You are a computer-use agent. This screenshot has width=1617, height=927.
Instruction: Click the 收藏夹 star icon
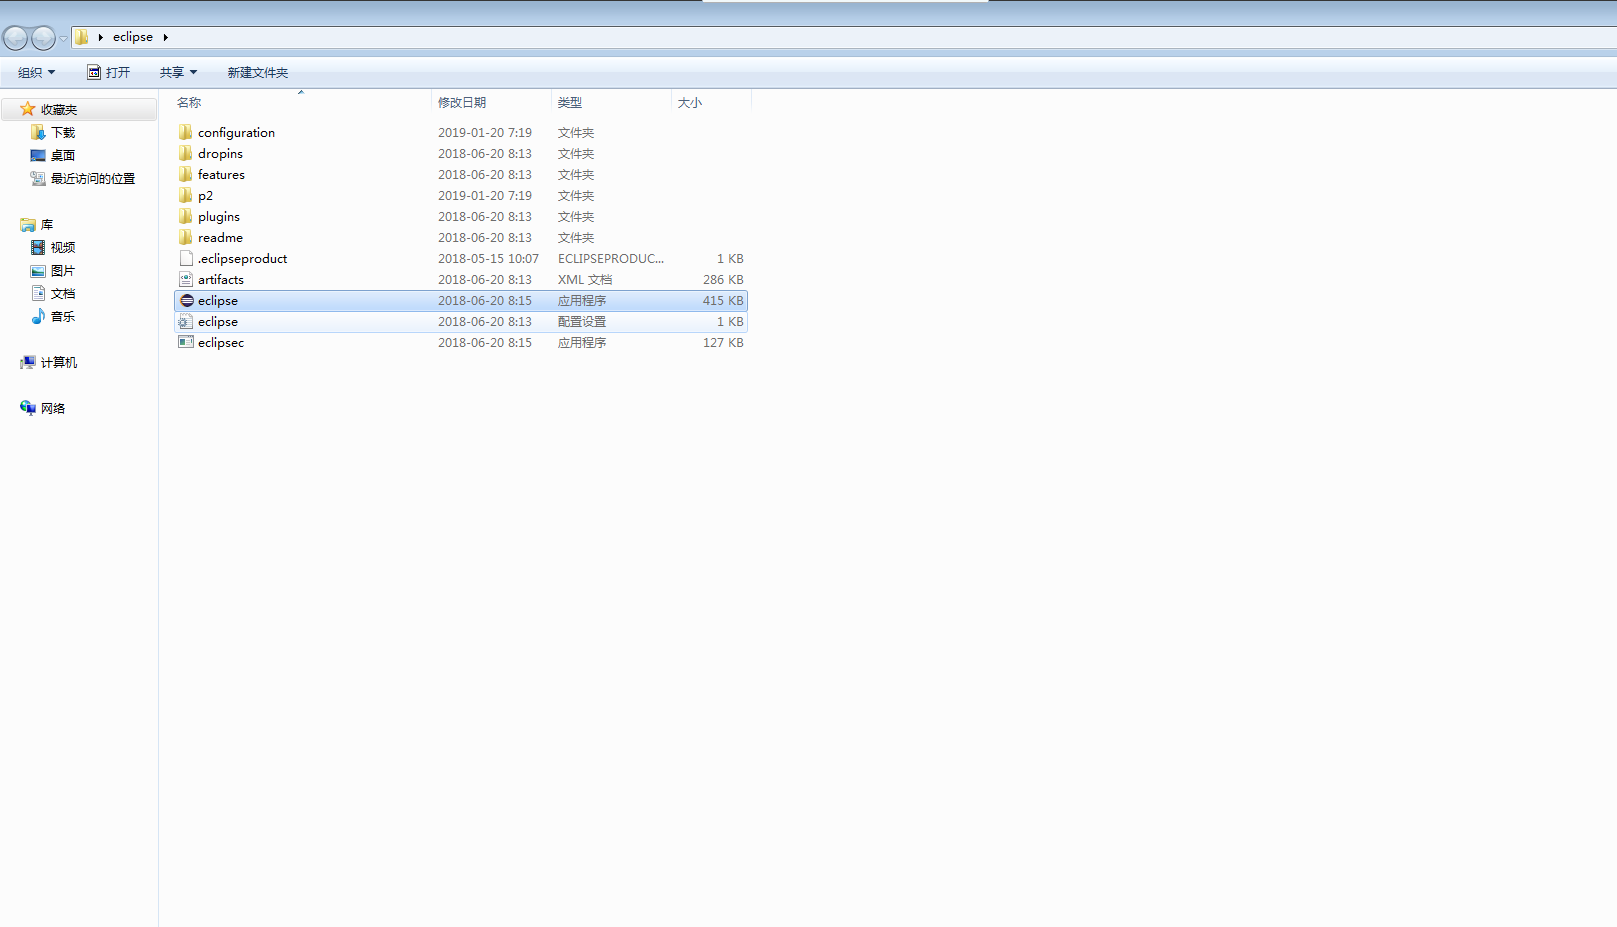27,109
